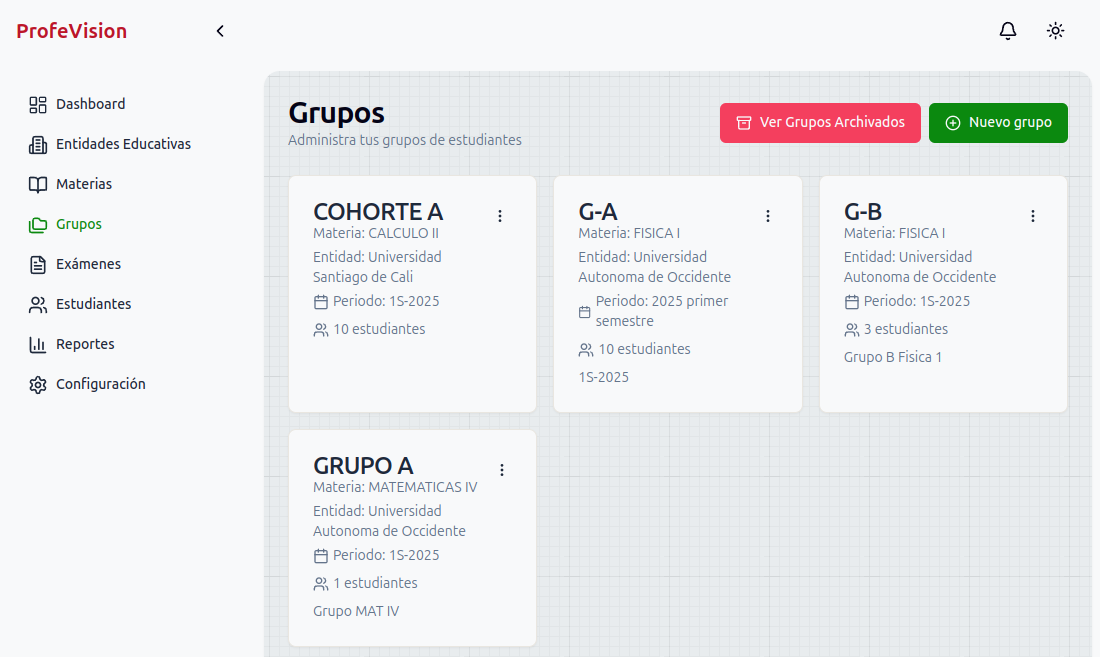Viewport: 1100px width, 657px height.
Task: Open Configuración menu label
Action: [100, 384]
